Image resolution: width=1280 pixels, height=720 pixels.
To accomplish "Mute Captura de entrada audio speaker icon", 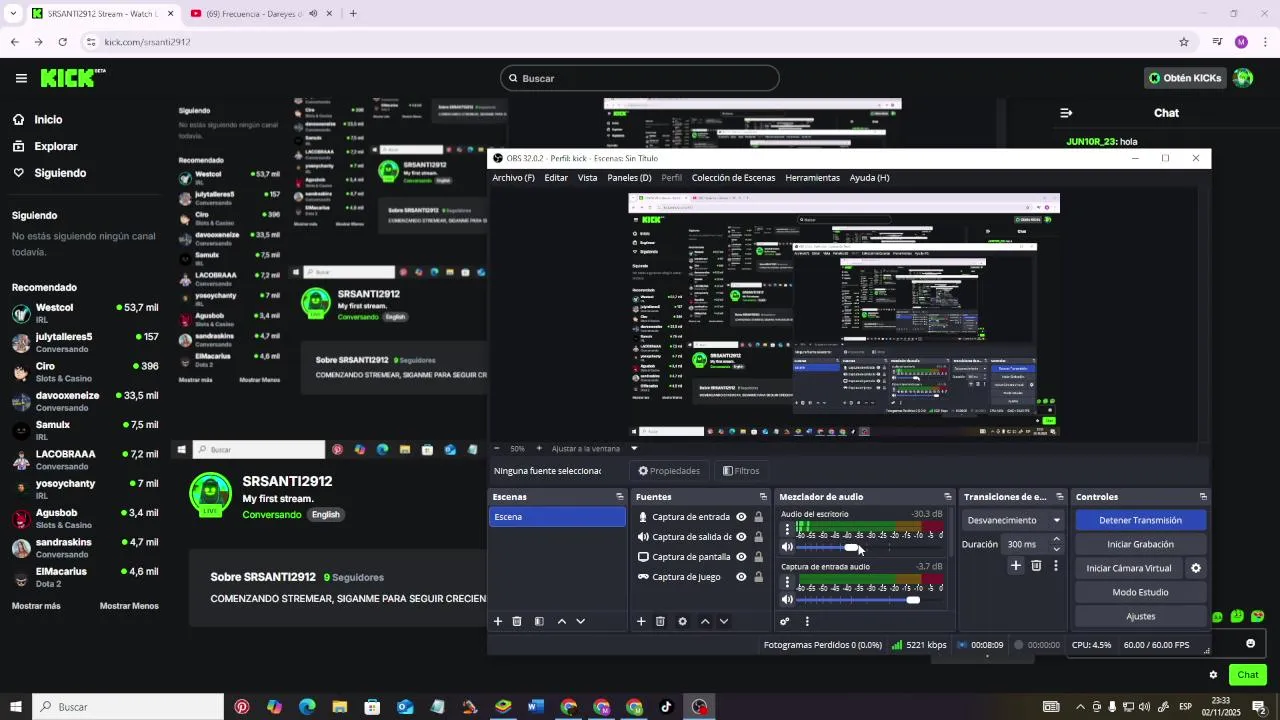I will 787,600.
